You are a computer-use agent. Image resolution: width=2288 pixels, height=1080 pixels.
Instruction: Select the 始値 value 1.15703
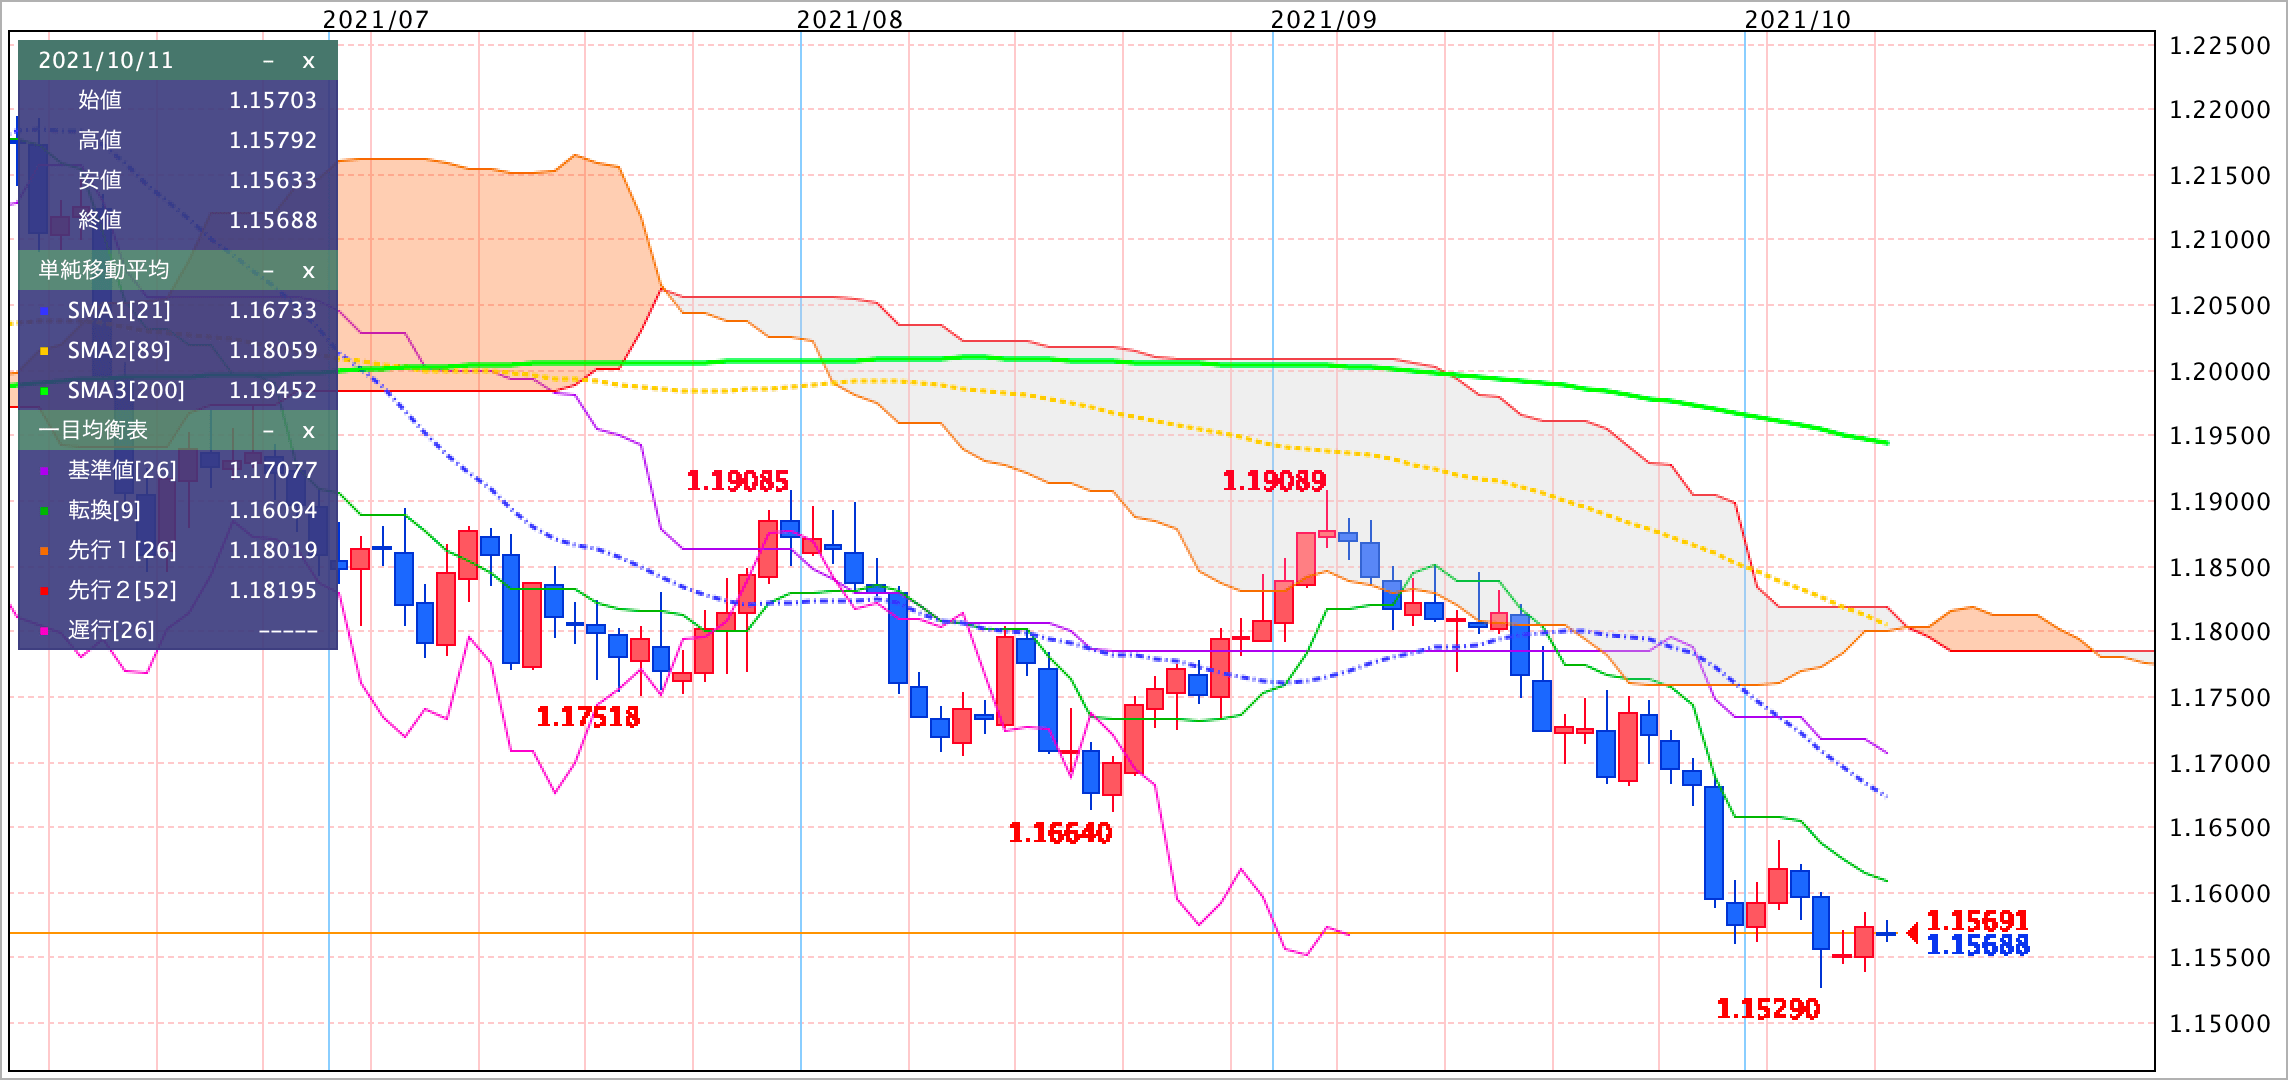coord(273,100)
